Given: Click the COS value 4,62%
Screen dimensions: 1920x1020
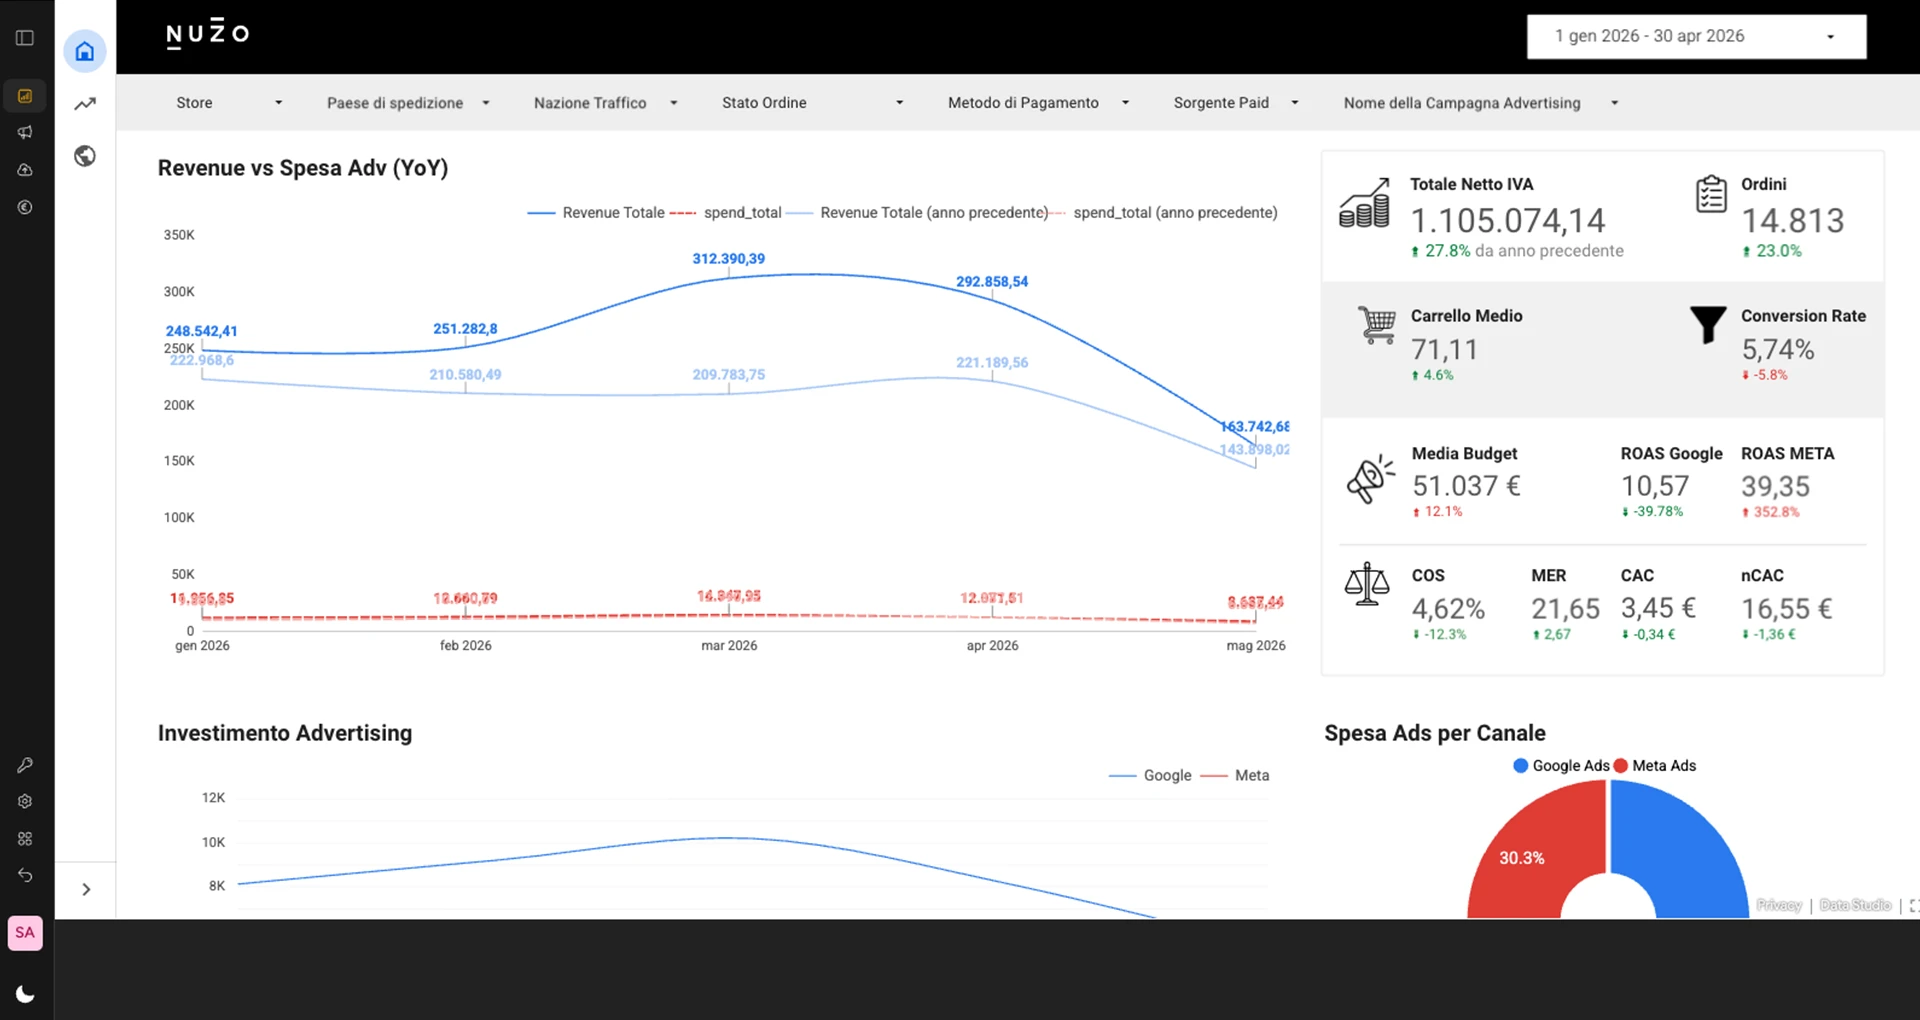Looking at the screenshot, I should [1448, 608].
